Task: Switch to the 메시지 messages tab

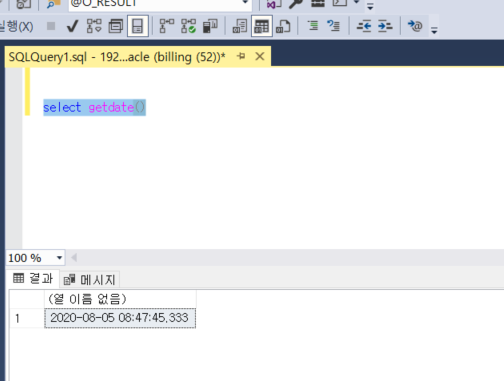Action: [x=89, y=279]
